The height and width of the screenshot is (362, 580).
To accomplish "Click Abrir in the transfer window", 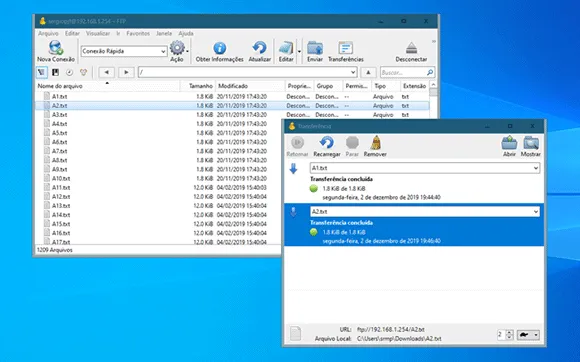I will point(509,147).
